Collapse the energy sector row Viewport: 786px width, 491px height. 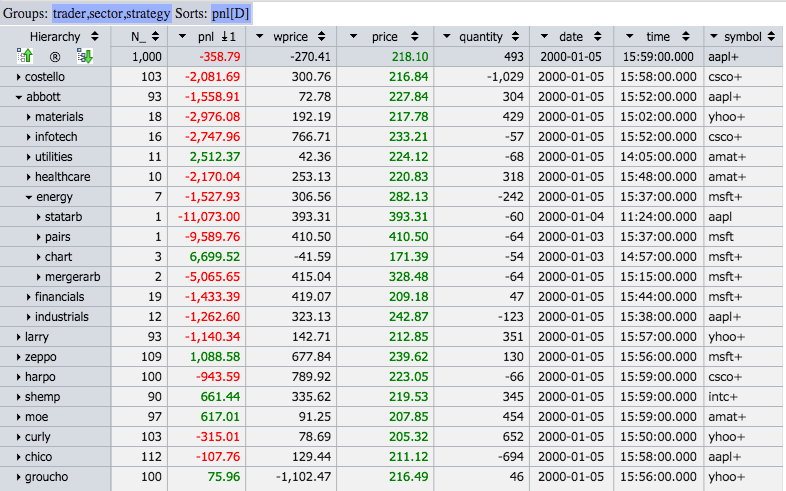pos(29,197)
